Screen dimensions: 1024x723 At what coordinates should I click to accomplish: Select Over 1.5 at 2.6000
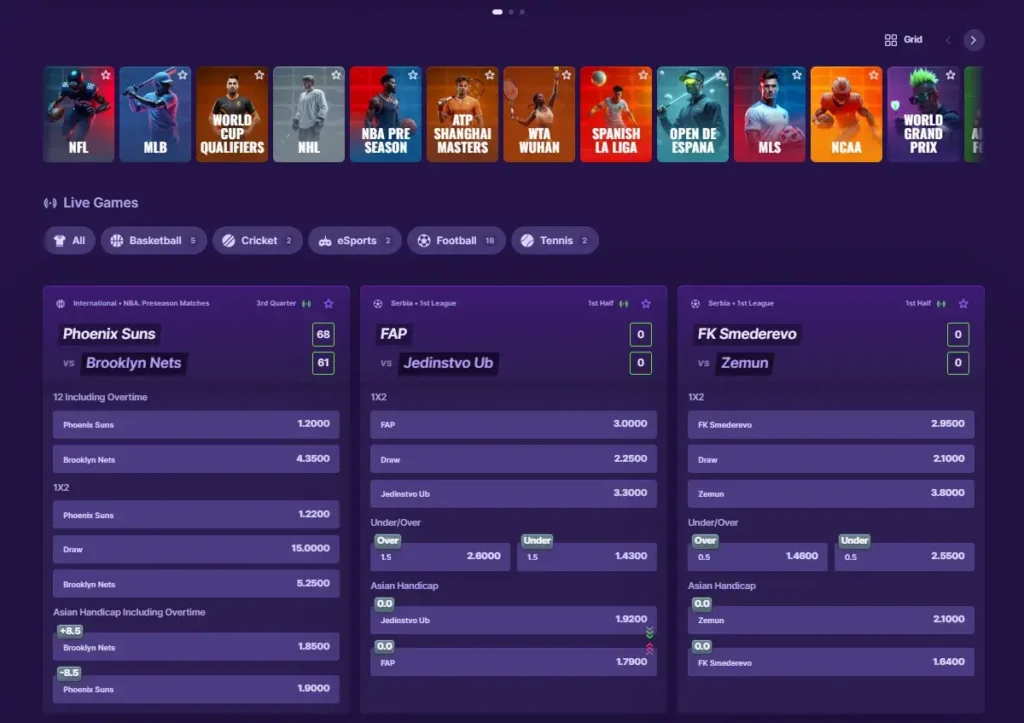coord(440,556)
